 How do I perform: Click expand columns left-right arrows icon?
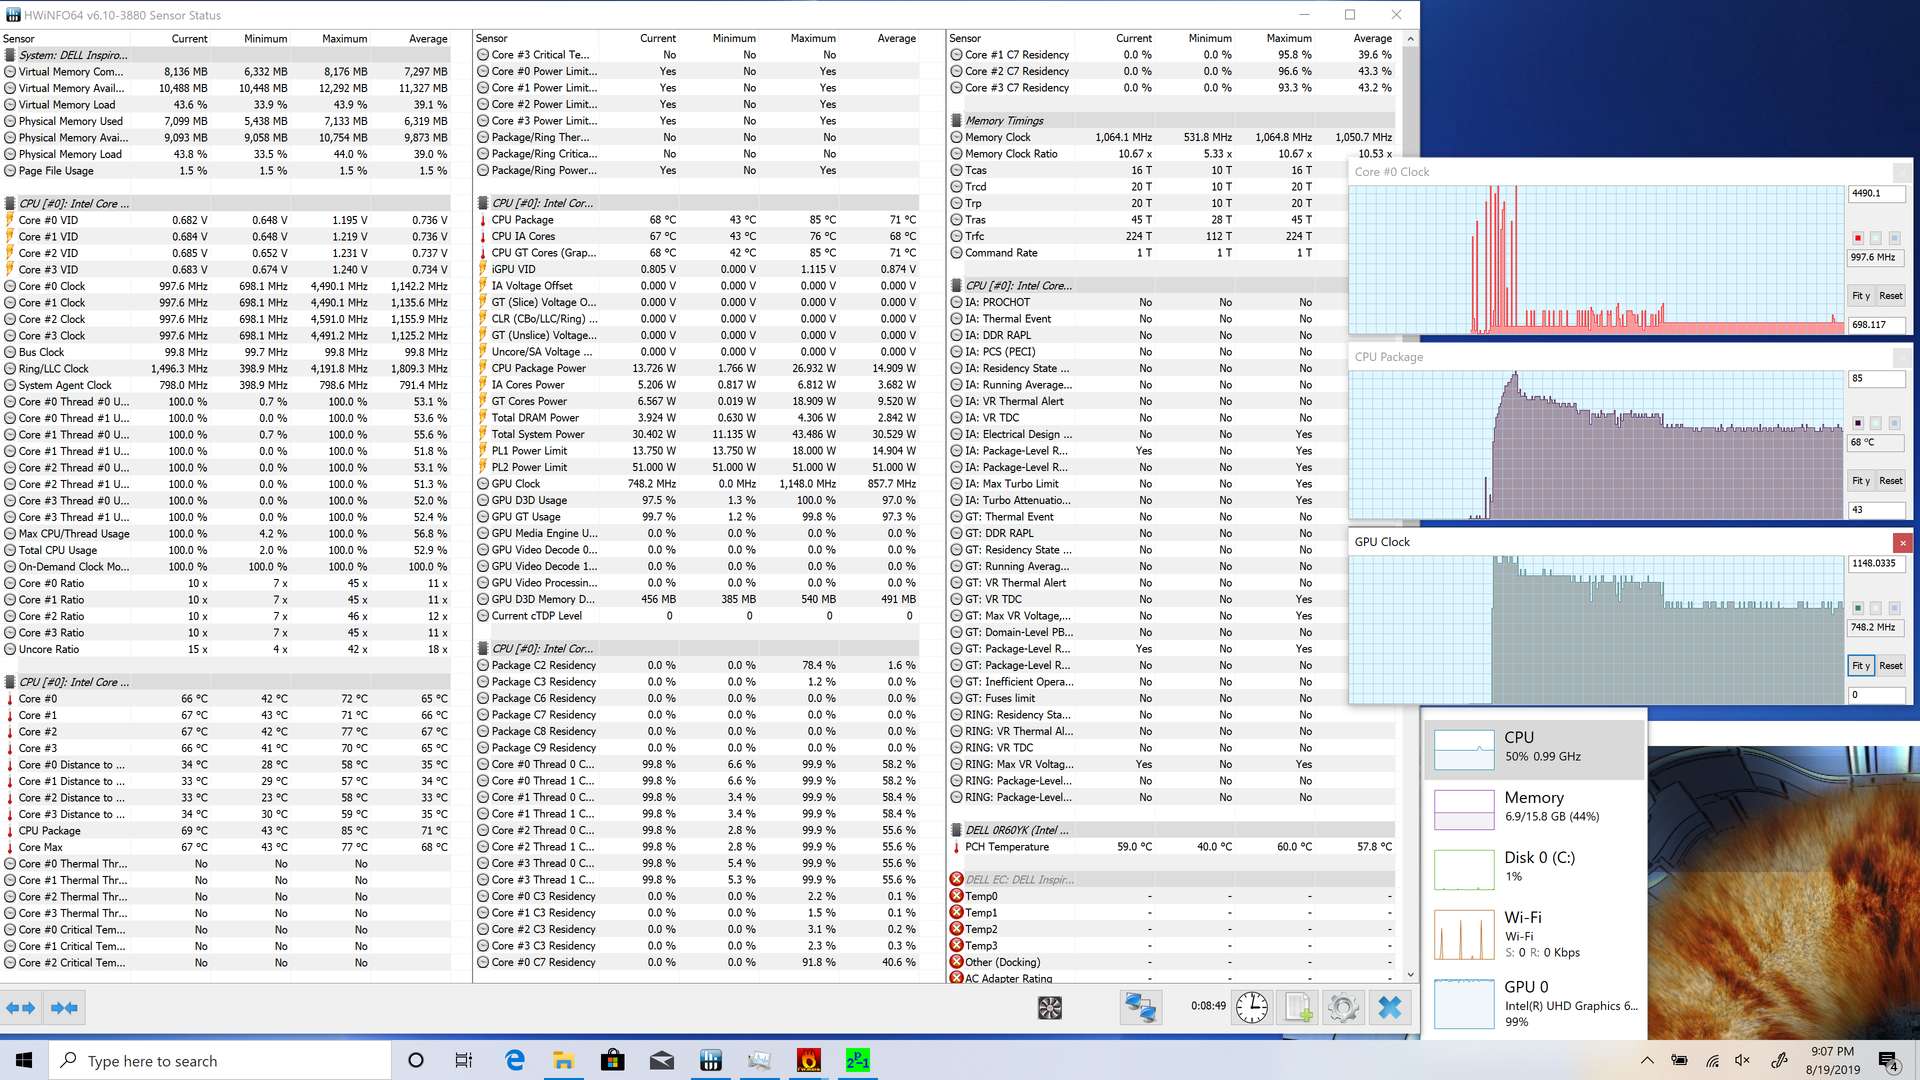(21, 1007)
